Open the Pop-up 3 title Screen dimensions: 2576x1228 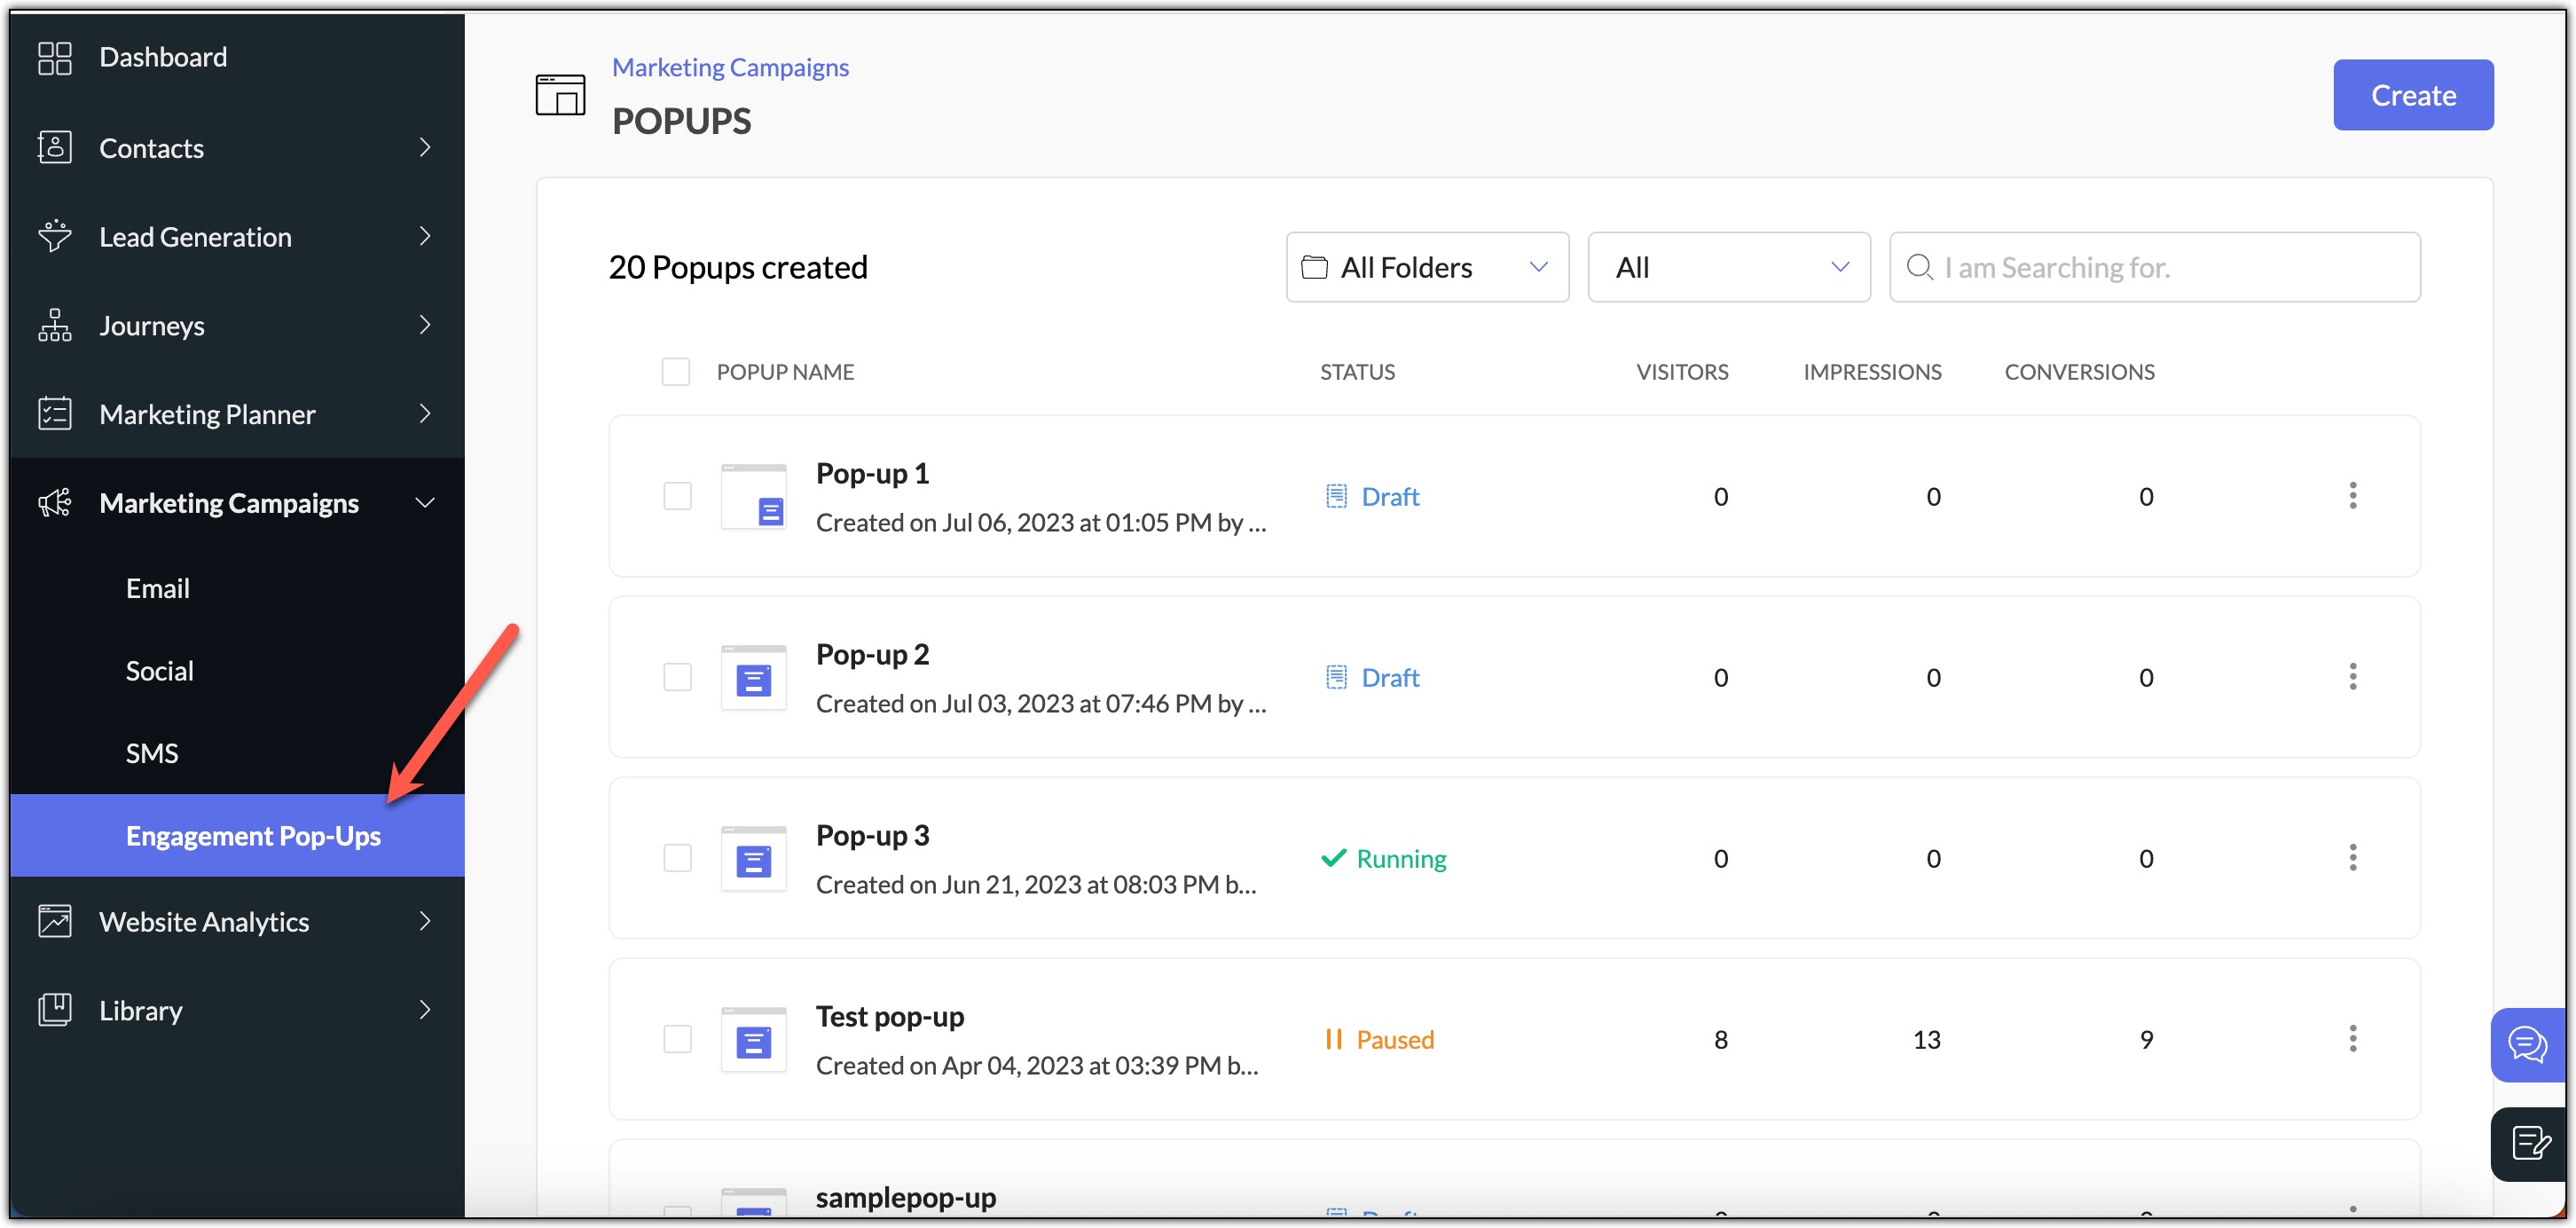click(x=872, y=835)
